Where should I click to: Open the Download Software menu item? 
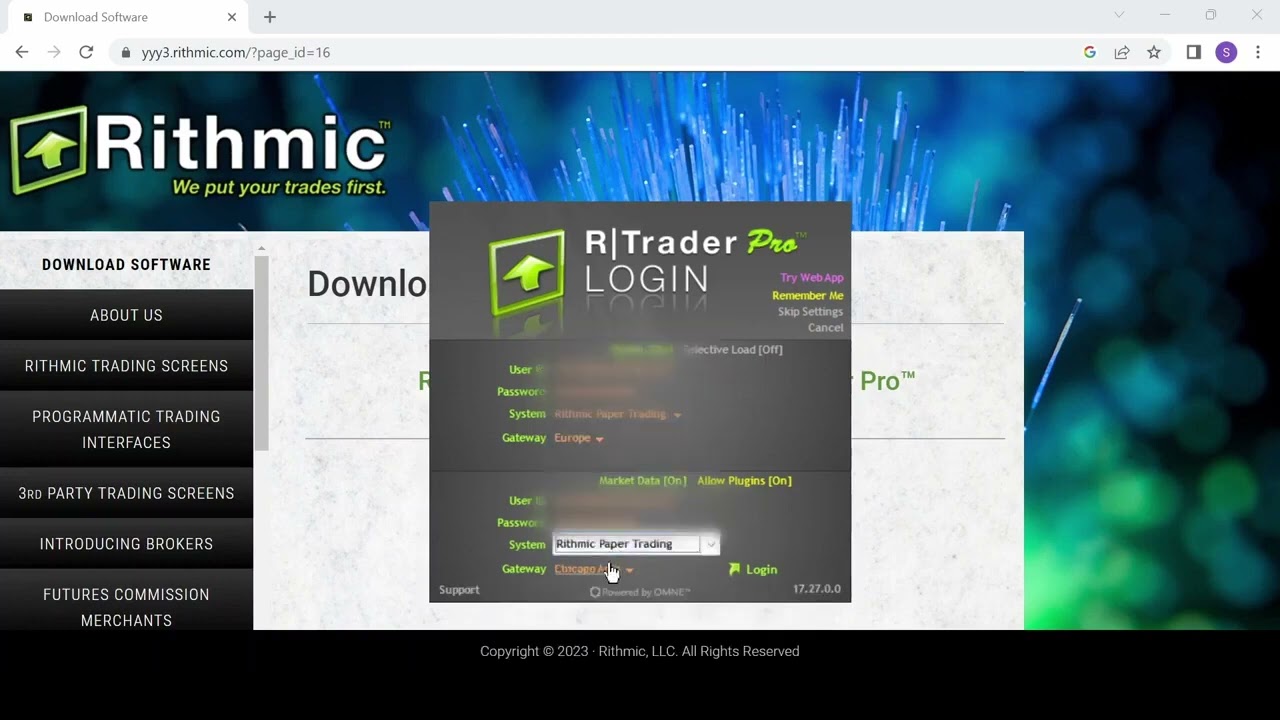click(126, 265)
